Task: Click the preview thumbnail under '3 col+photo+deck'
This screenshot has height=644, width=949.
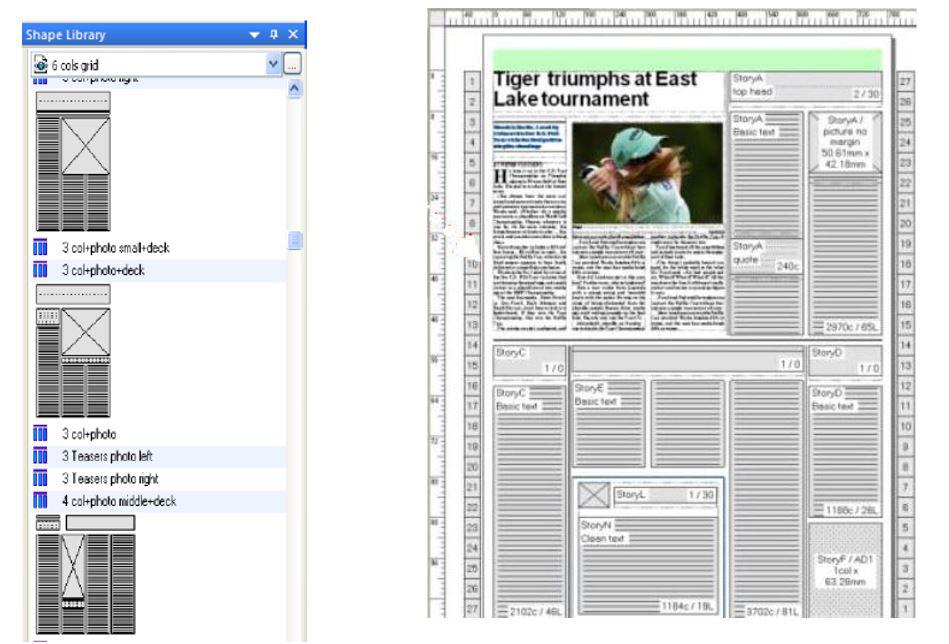Action: click(x=73, y=350)
